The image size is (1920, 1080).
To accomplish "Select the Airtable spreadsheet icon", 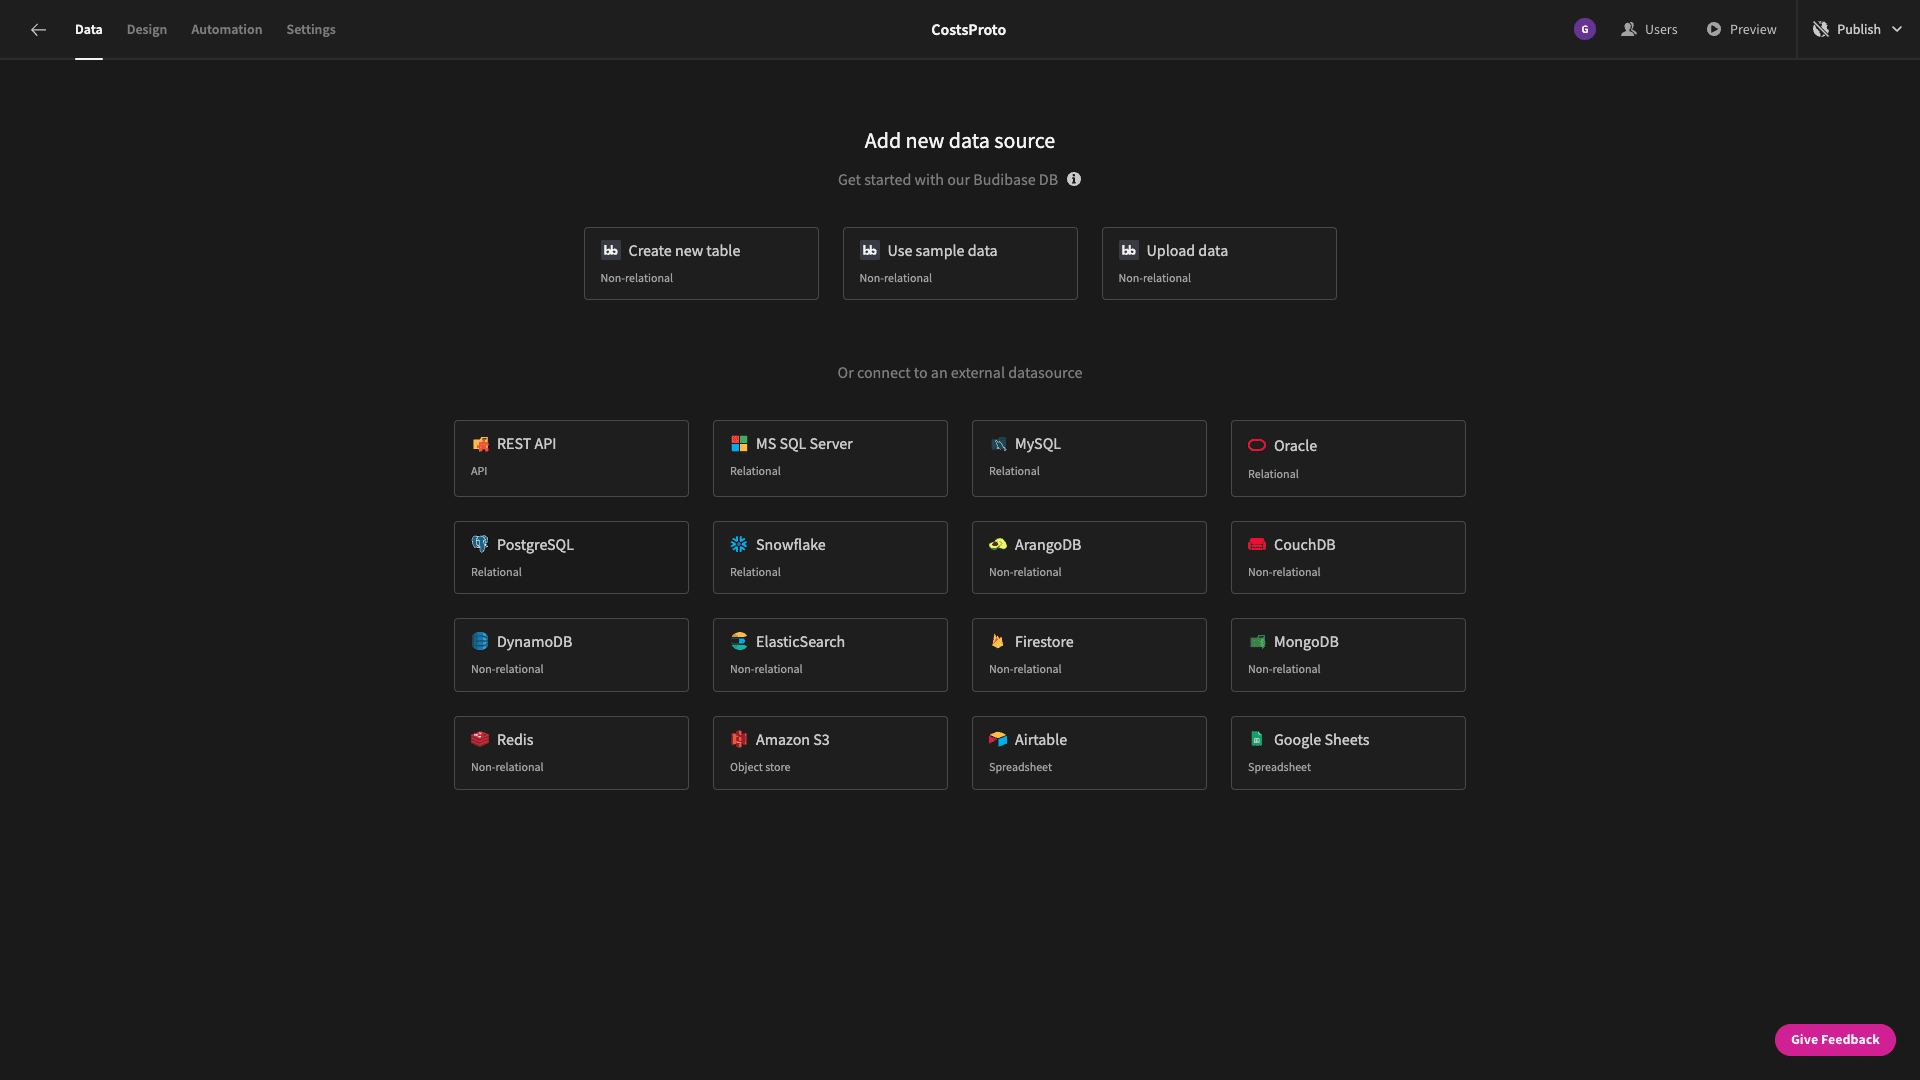I will pos(997,740).
